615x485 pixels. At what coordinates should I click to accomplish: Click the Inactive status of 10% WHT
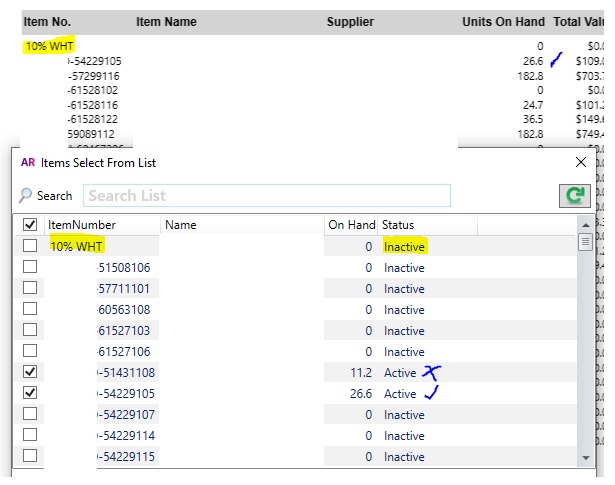pos(404,246)
